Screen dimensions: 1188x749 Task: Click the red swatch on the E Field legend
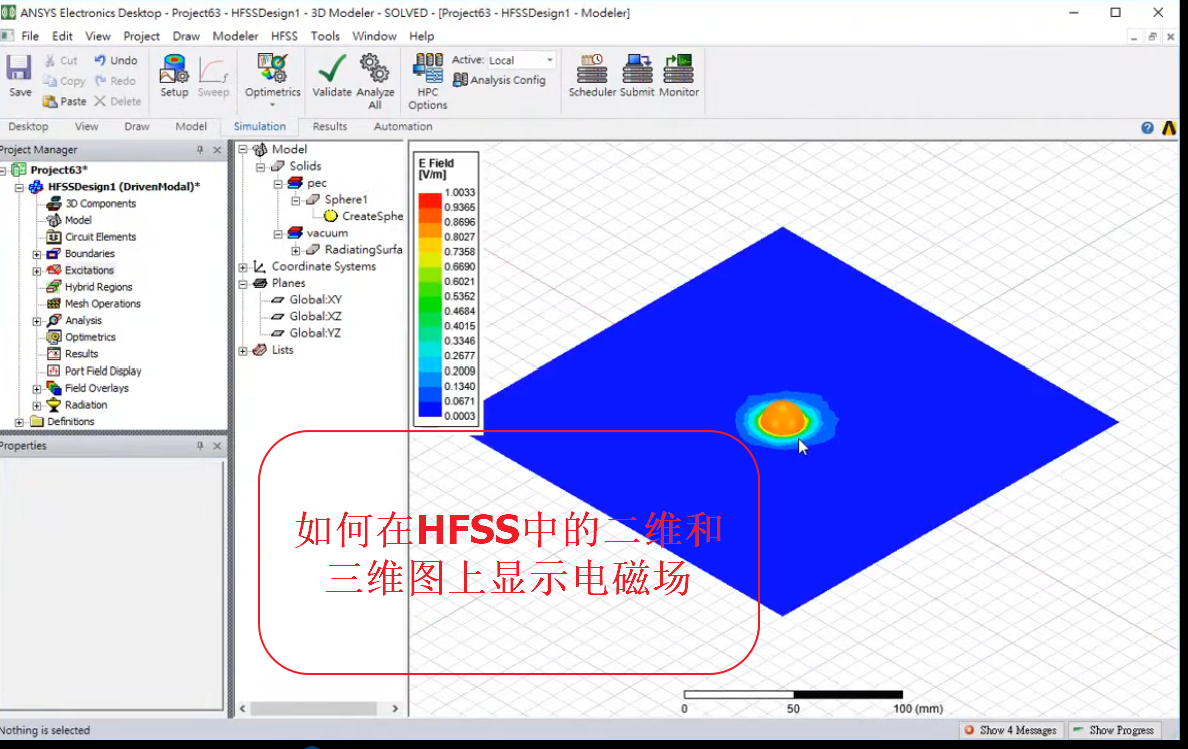coord(430,200)
